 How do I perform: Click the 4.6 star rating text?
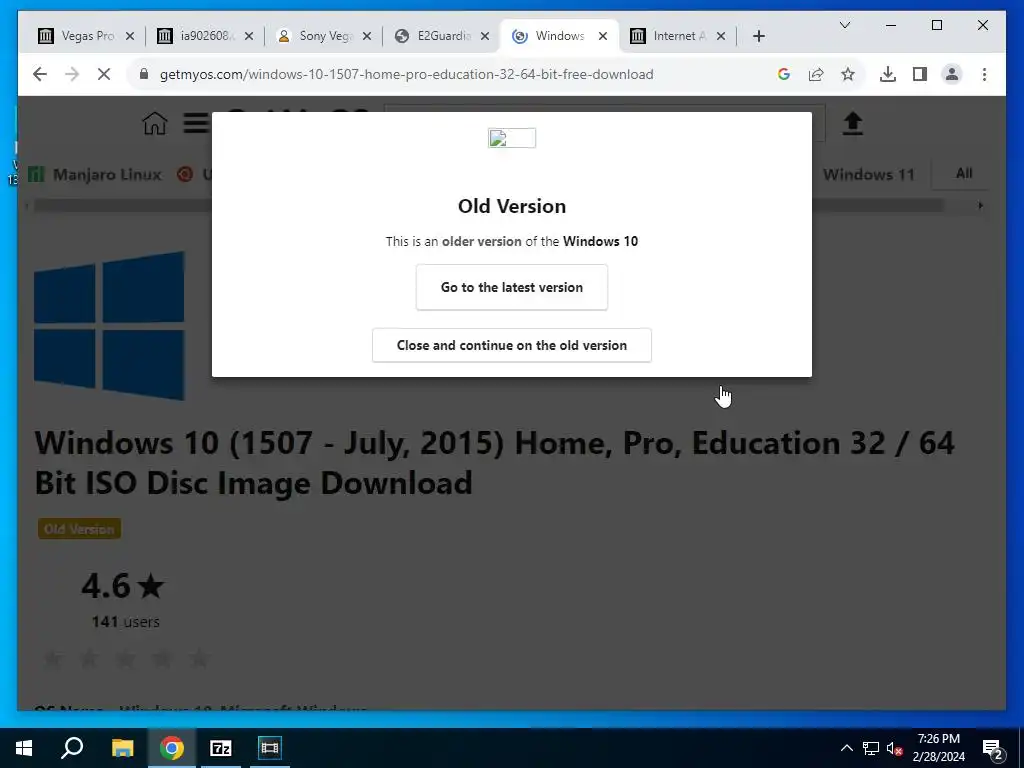click(x=122, y=586)
